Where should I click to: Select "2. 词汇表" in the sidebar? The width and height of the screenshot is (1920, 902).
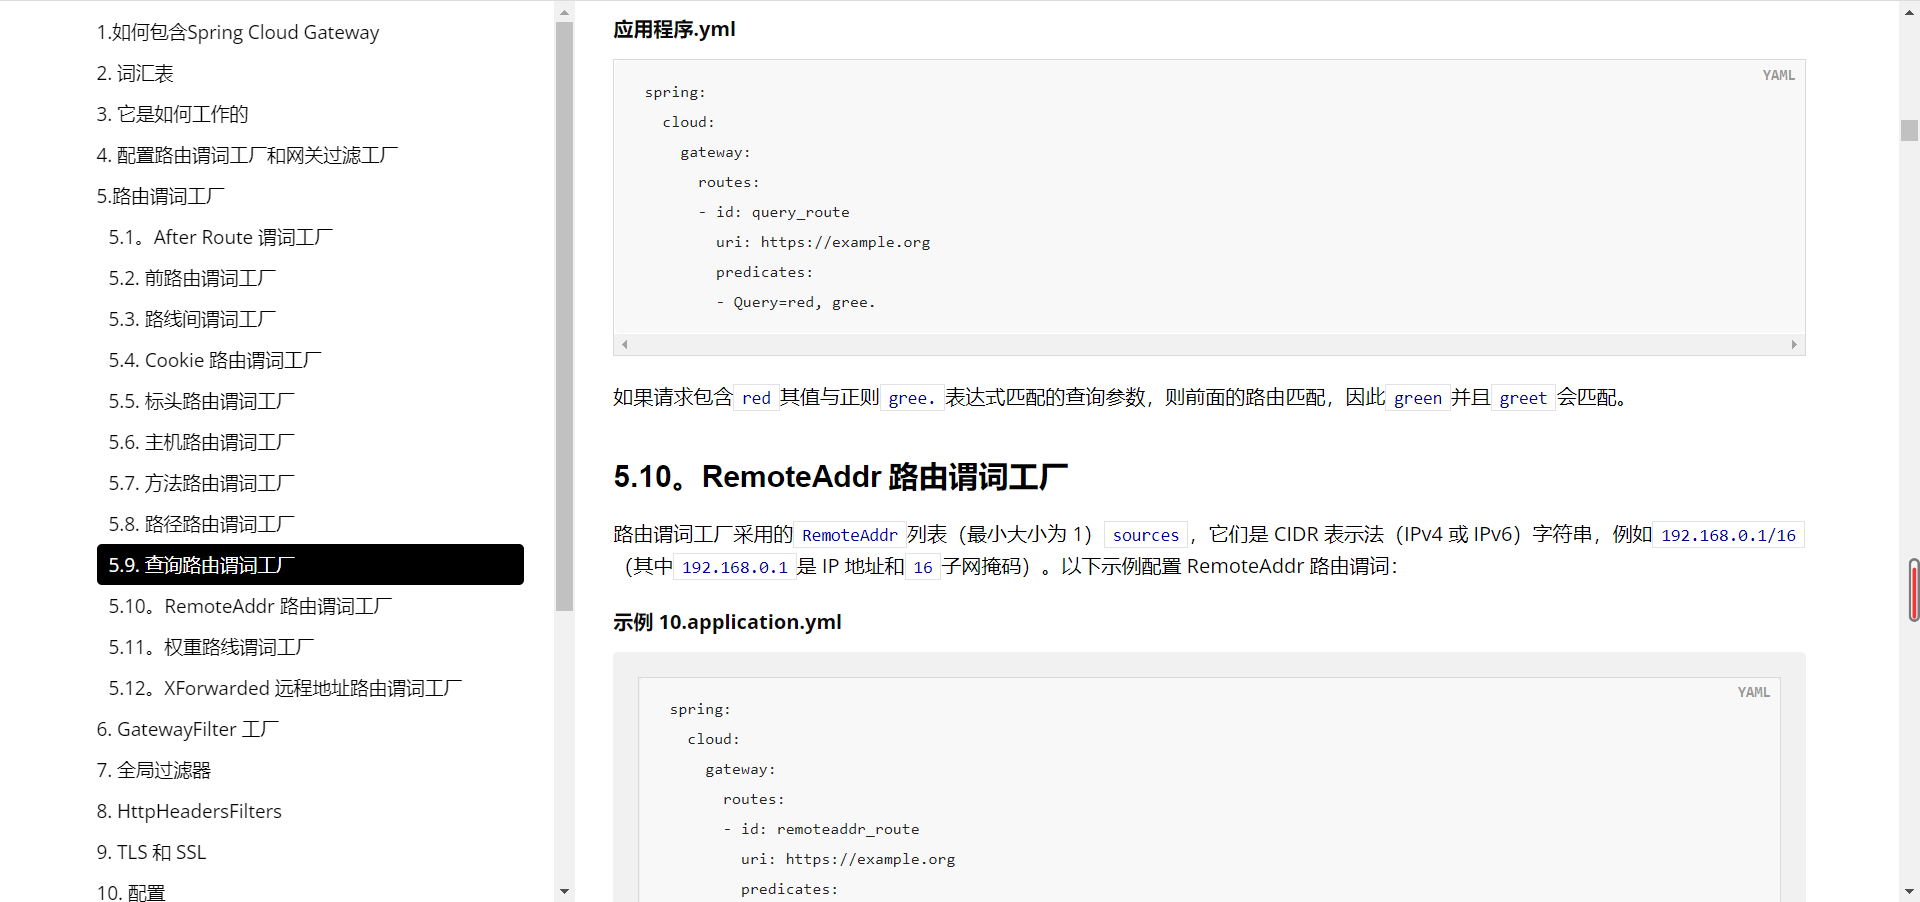pos(134,72)
